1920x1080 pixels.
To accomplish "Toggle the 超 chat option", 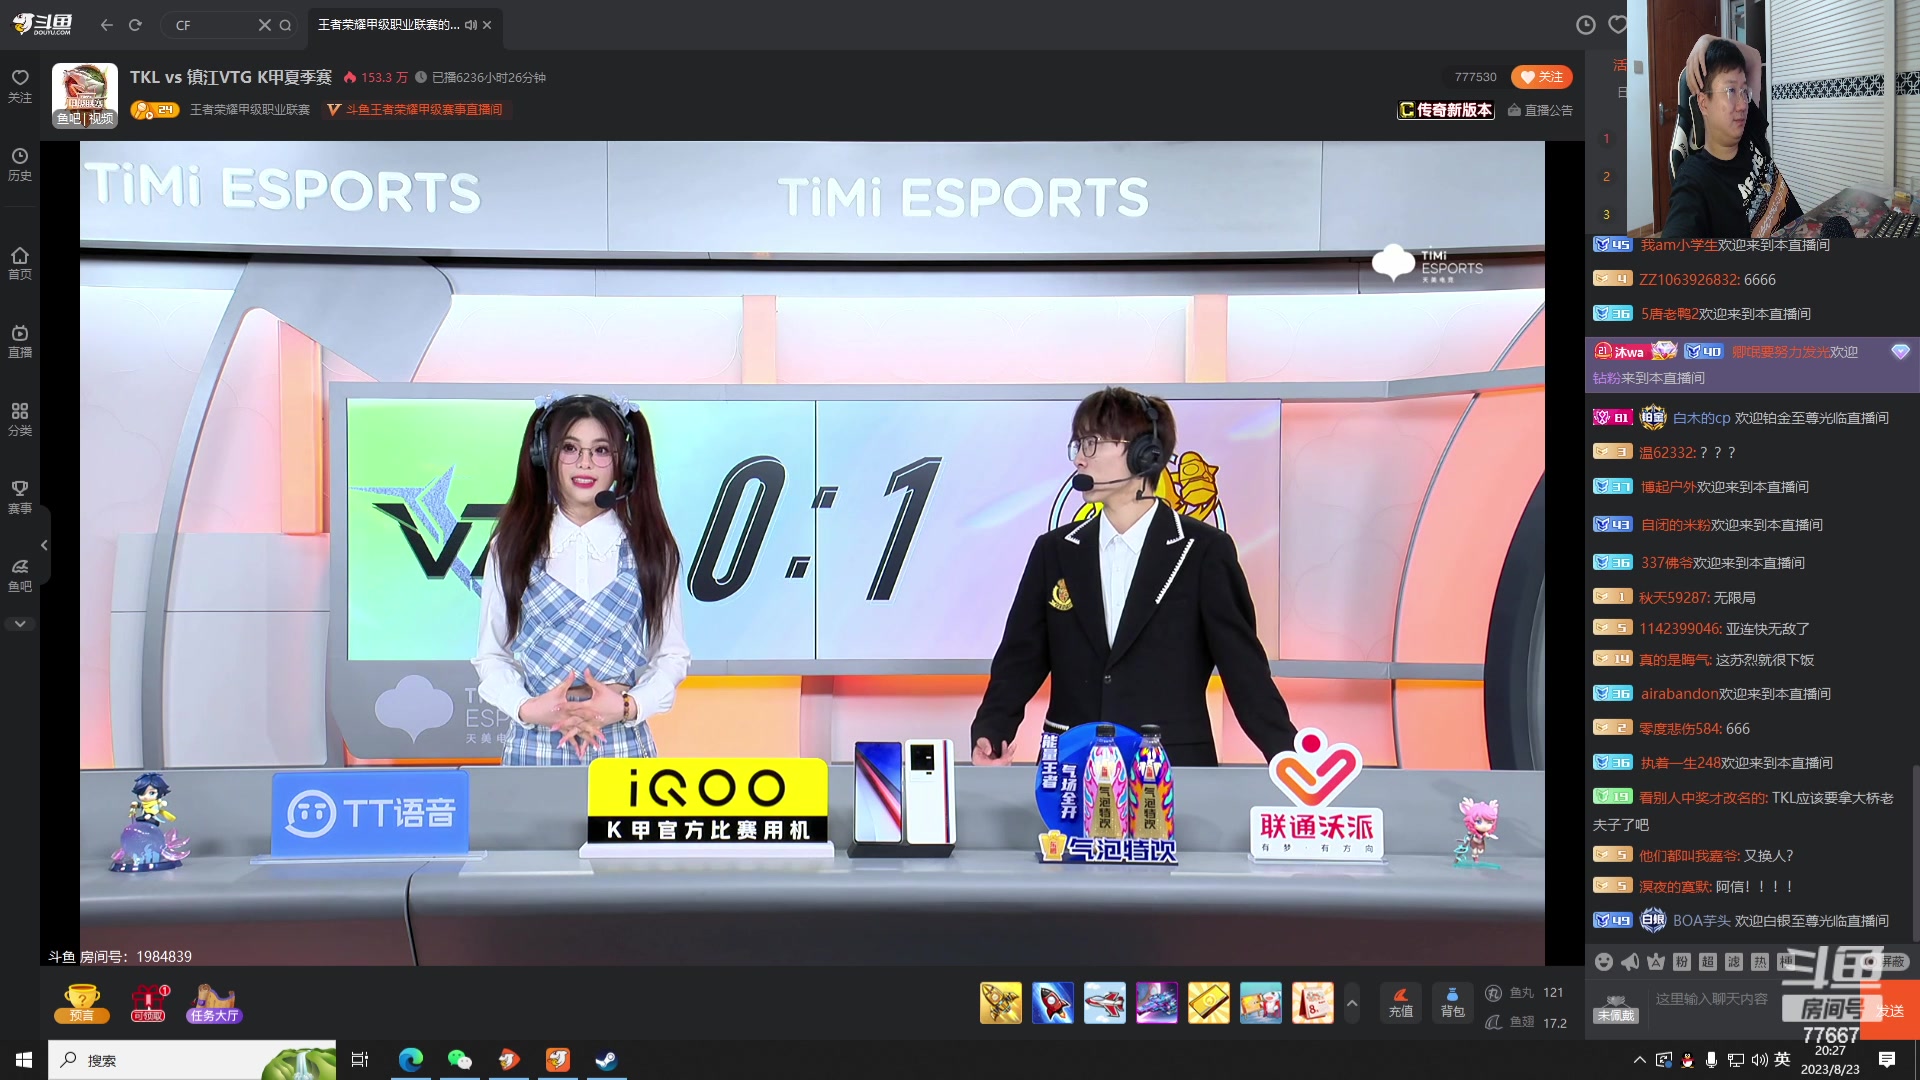I will (x=1708, y=962).
